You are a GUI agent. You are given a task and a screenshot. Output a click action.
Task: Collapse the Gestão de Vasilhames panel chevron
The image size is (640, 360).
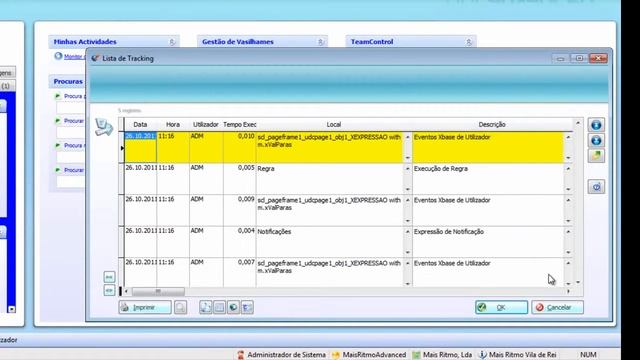click(320, 42)
